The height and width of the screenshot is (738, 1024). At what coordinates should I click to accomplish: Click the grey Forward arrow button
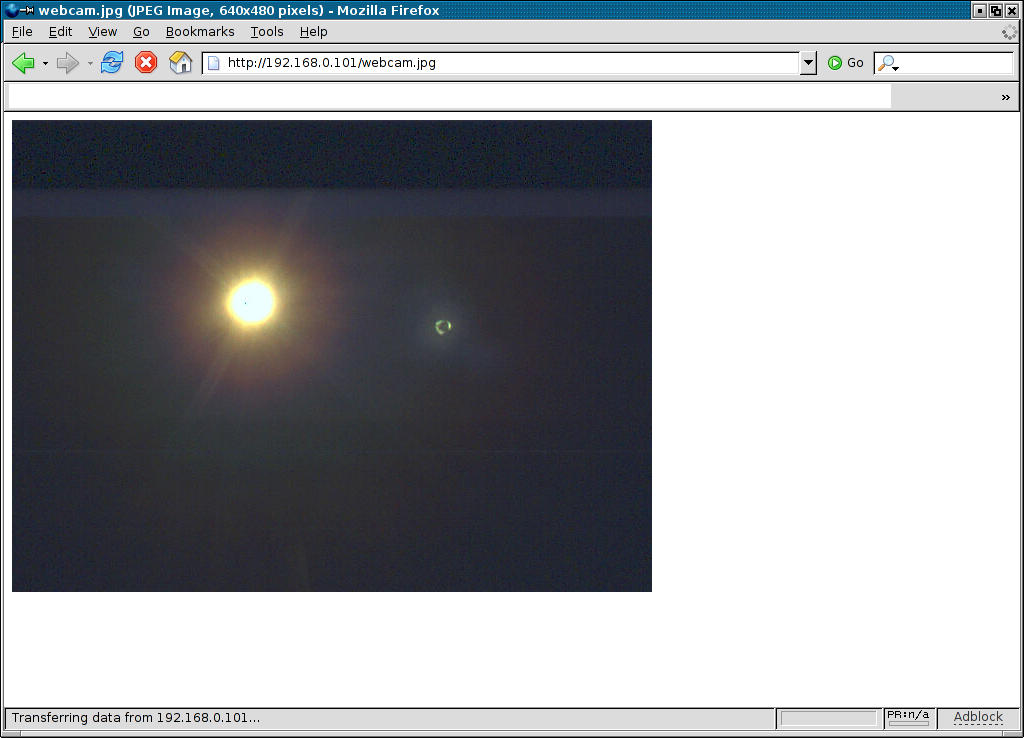click(x=68, y=63)
